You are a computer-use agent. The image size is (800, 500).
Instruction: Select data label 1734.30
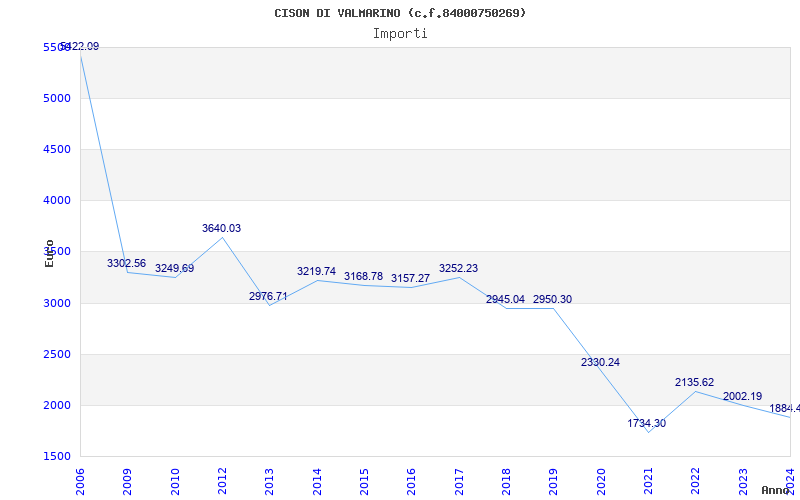[646, 423]
